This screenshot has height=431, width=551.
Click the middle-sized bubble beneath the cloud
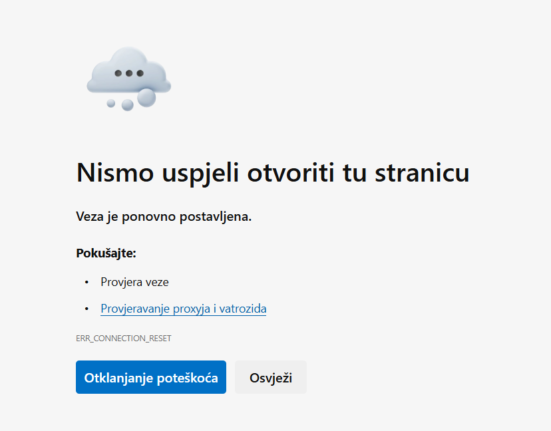pyautogui.click(x=127, y=105)
